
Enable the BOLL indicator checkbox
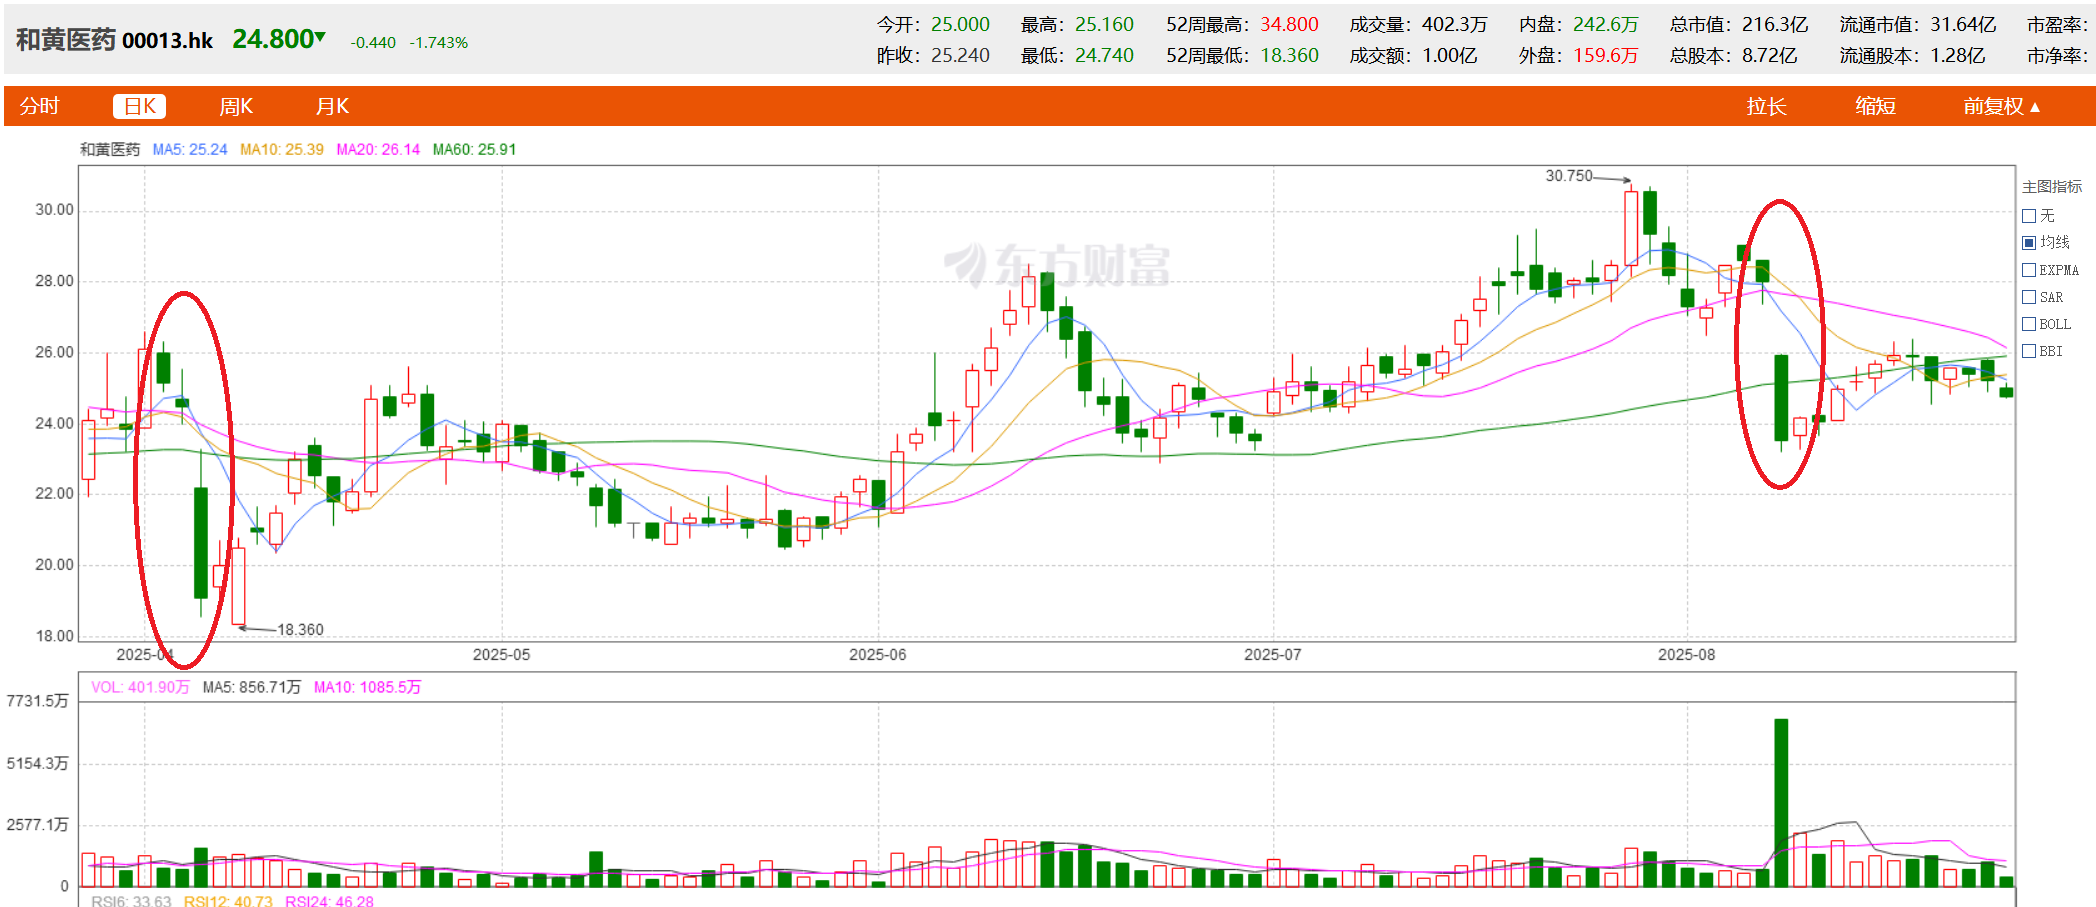point(2029,324)
